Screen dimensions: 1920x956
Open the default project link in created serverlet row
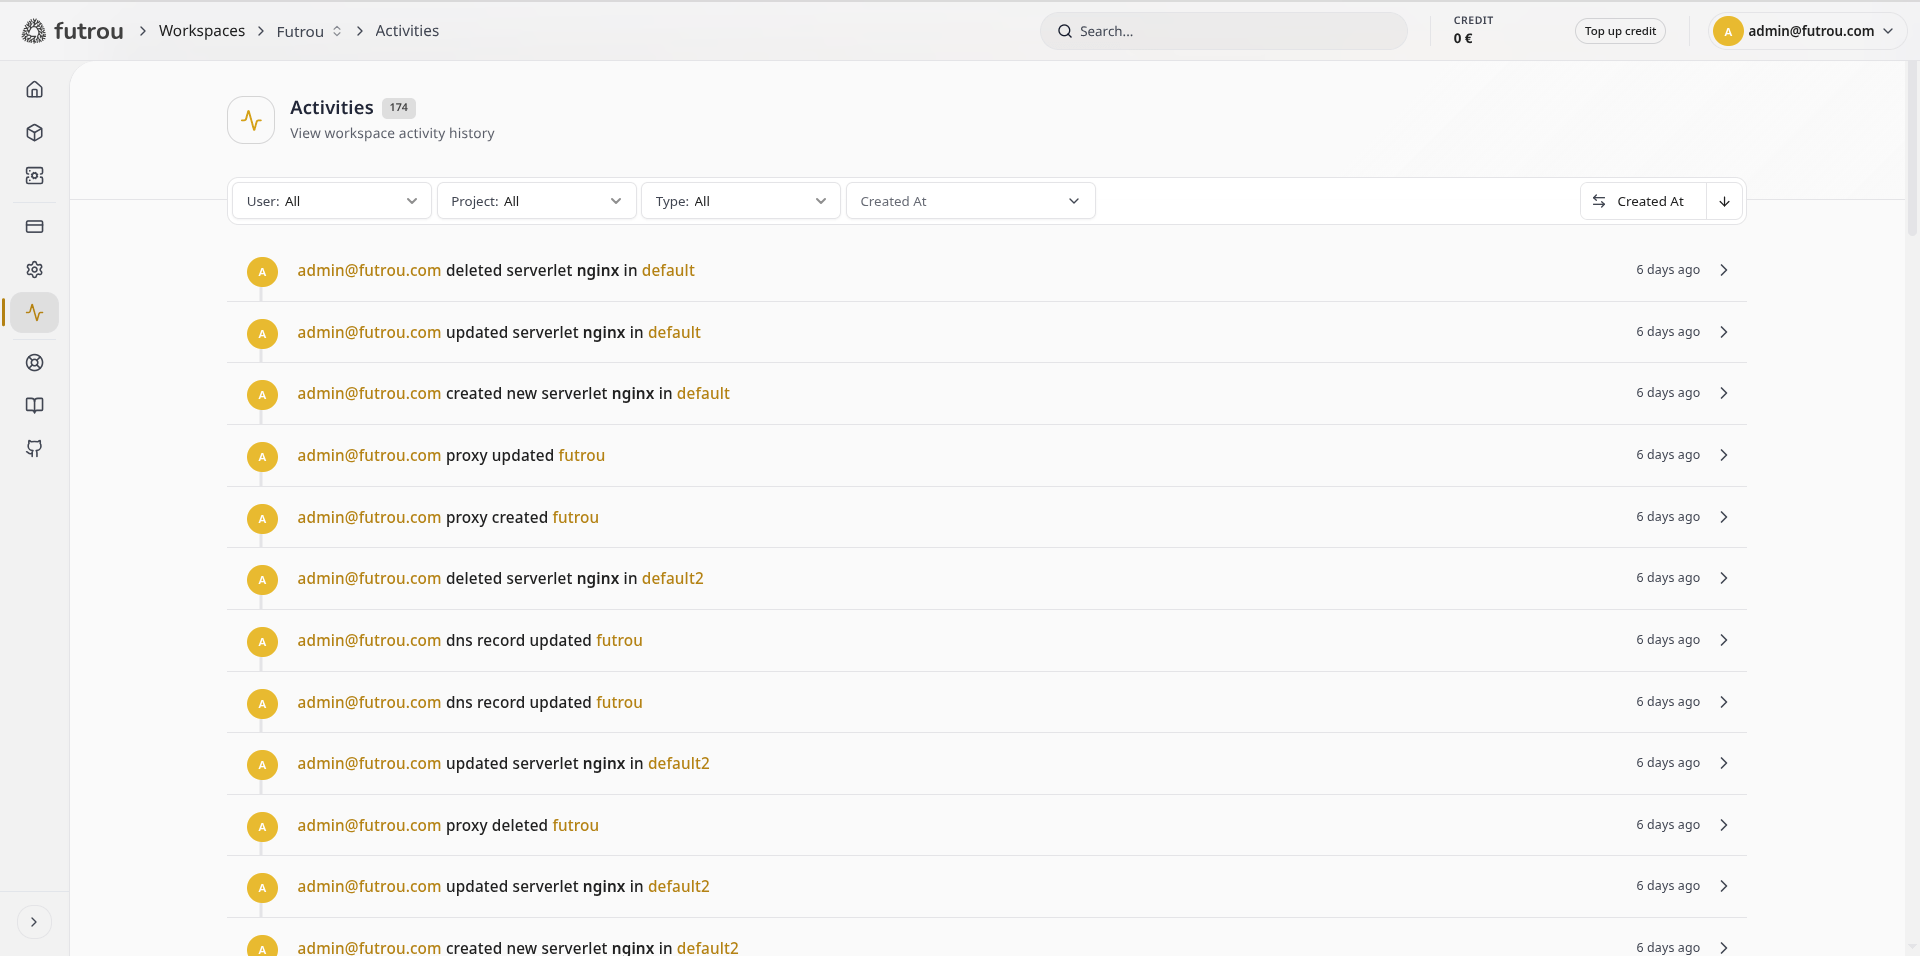pyautogui.click(x=703, y=394)
